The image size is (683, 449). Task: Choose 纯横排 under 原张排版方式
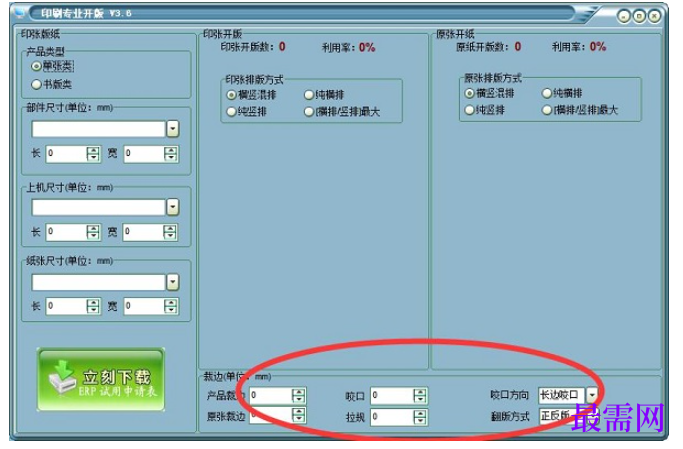point(547,93)
